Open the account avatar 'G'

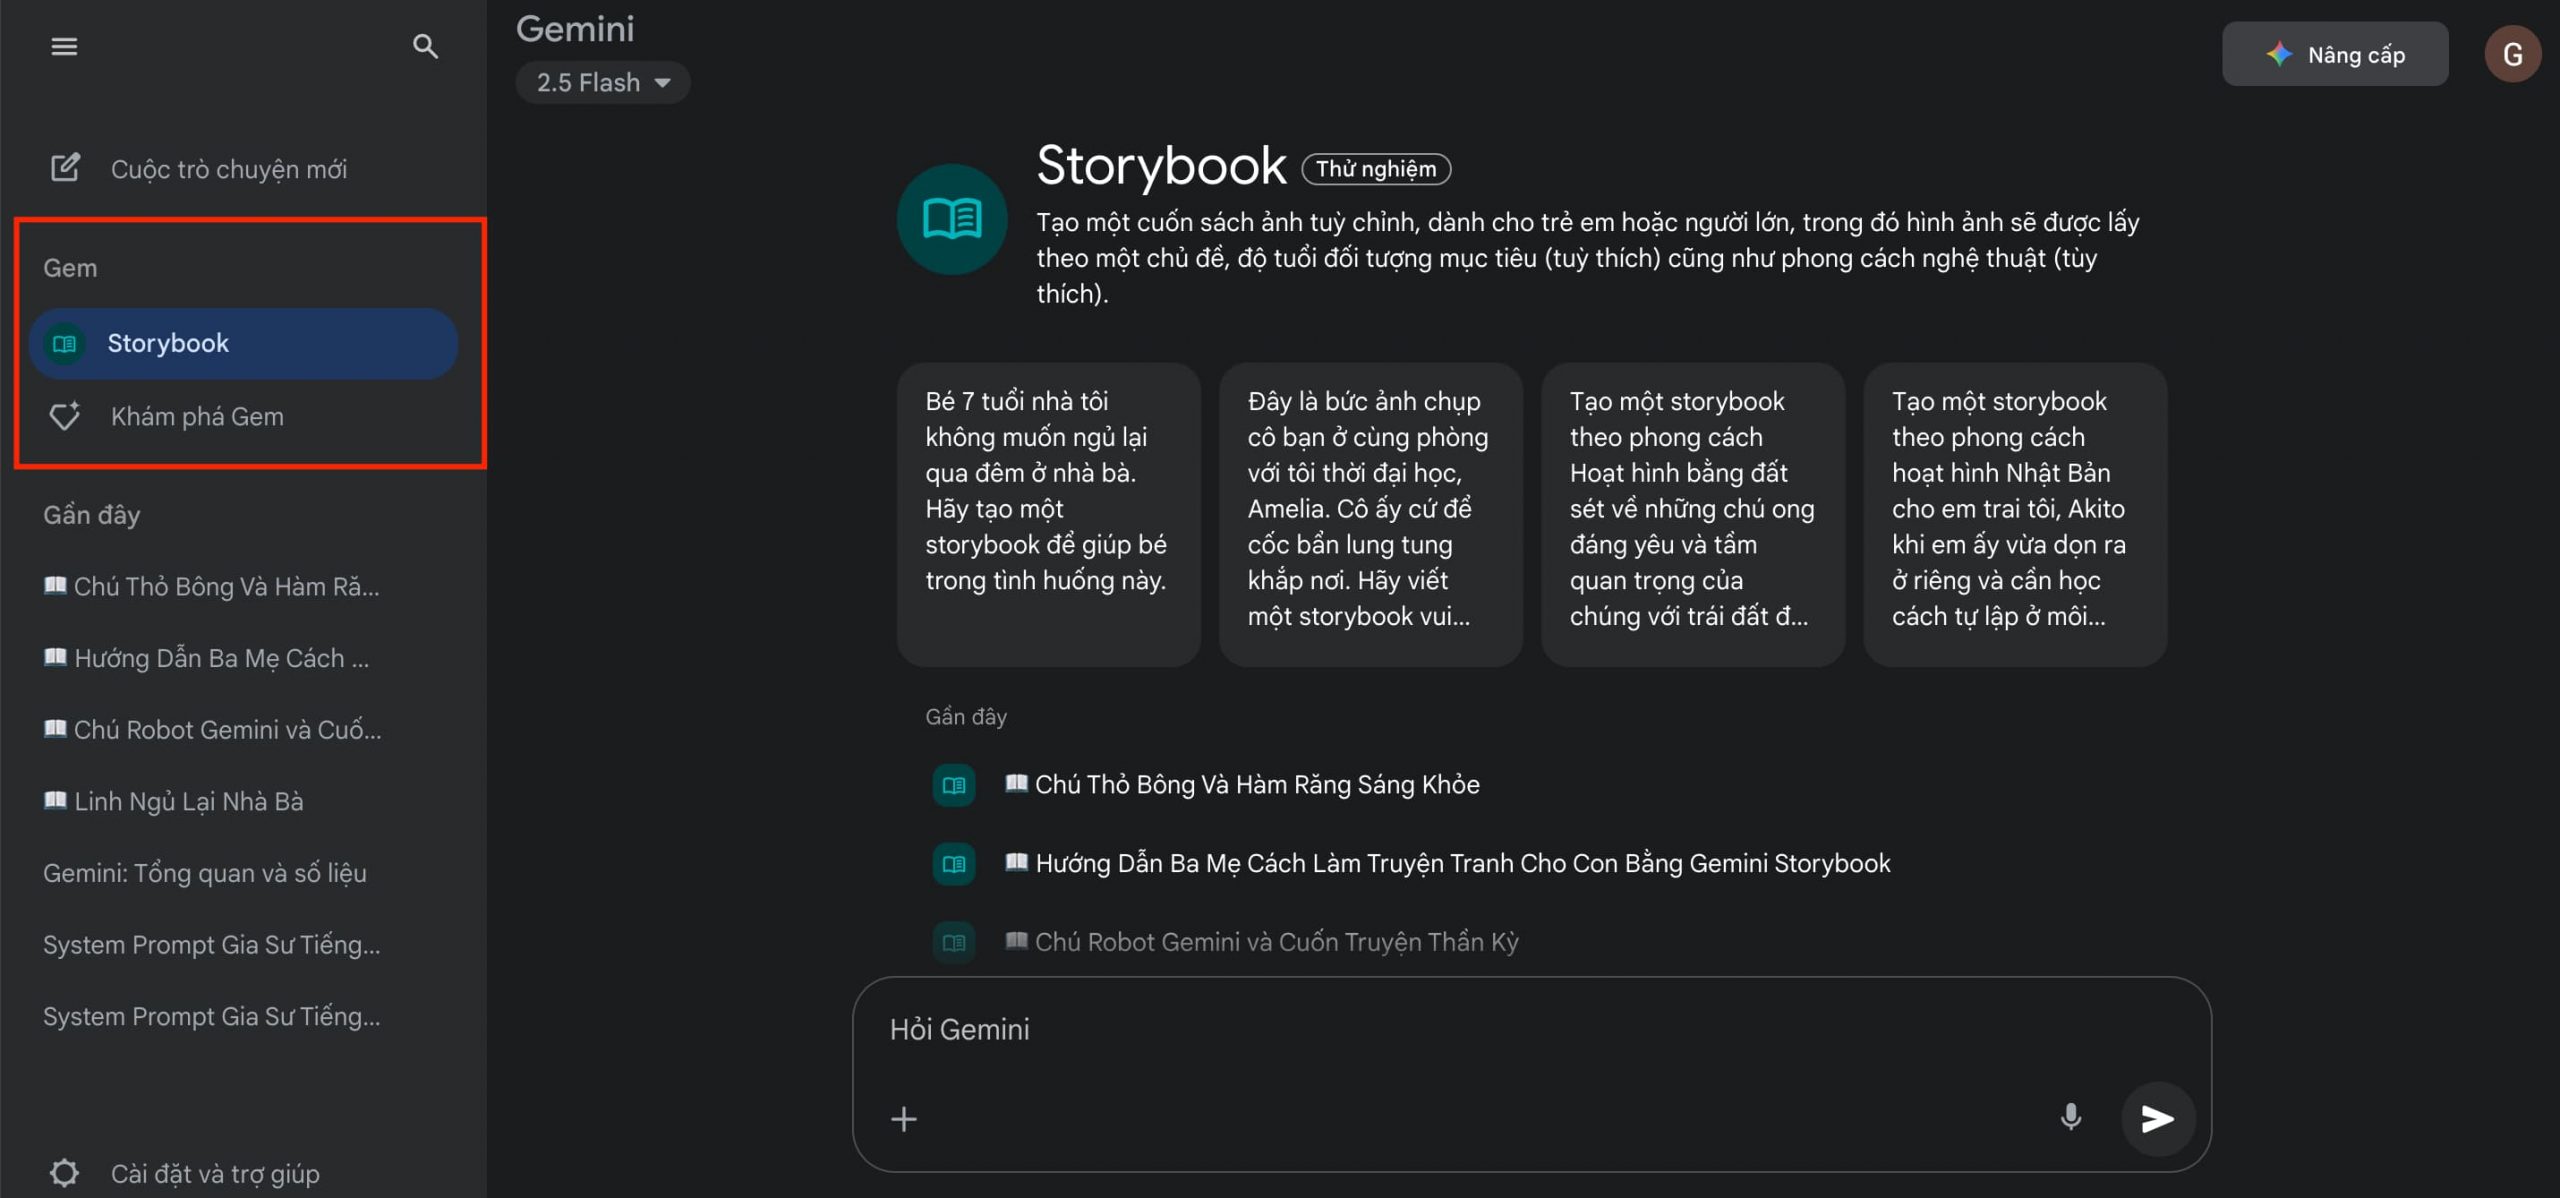(2512, 54)
